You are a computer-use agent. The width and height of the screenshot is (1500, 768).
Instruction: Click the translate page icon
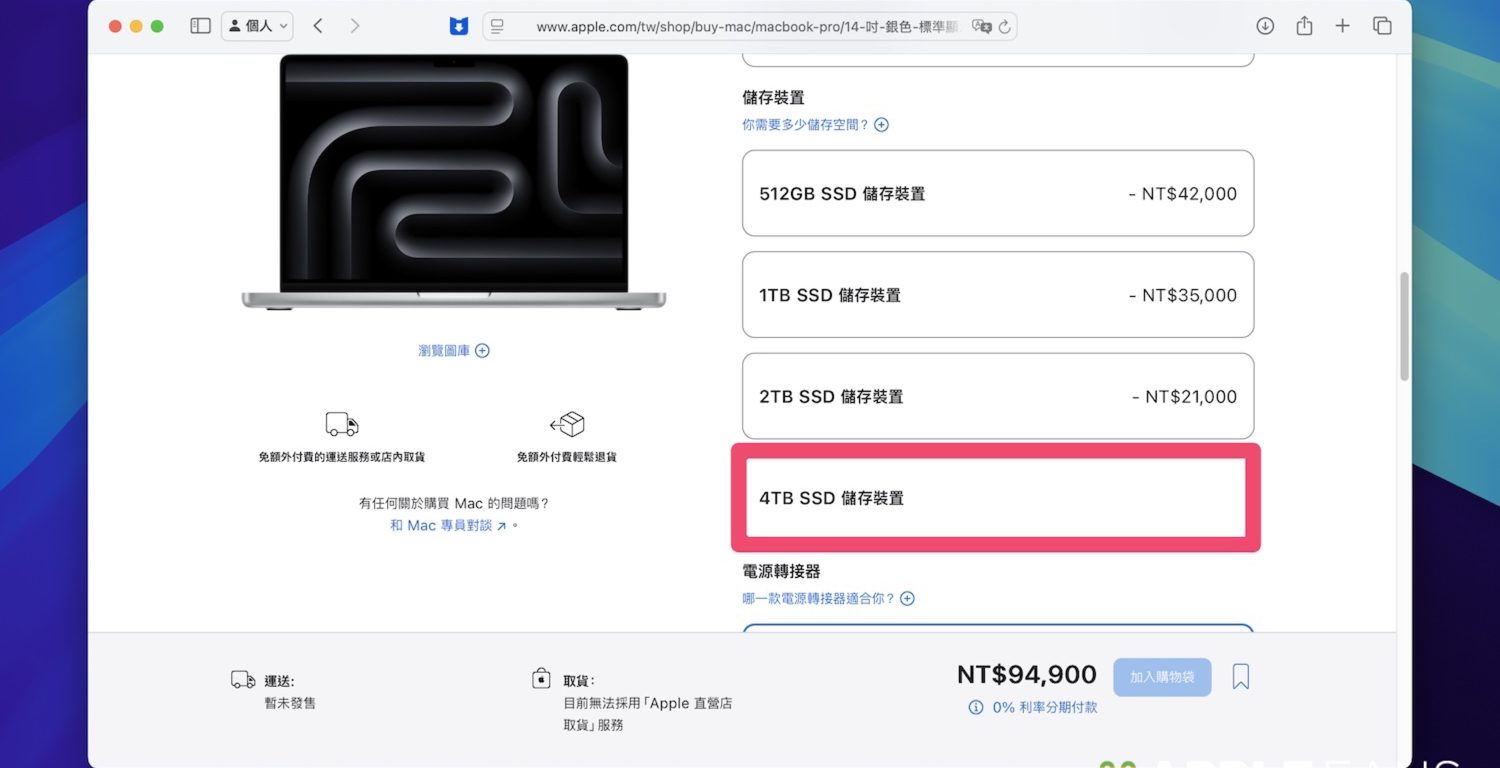pyautogui.click(x=982, y=27)
